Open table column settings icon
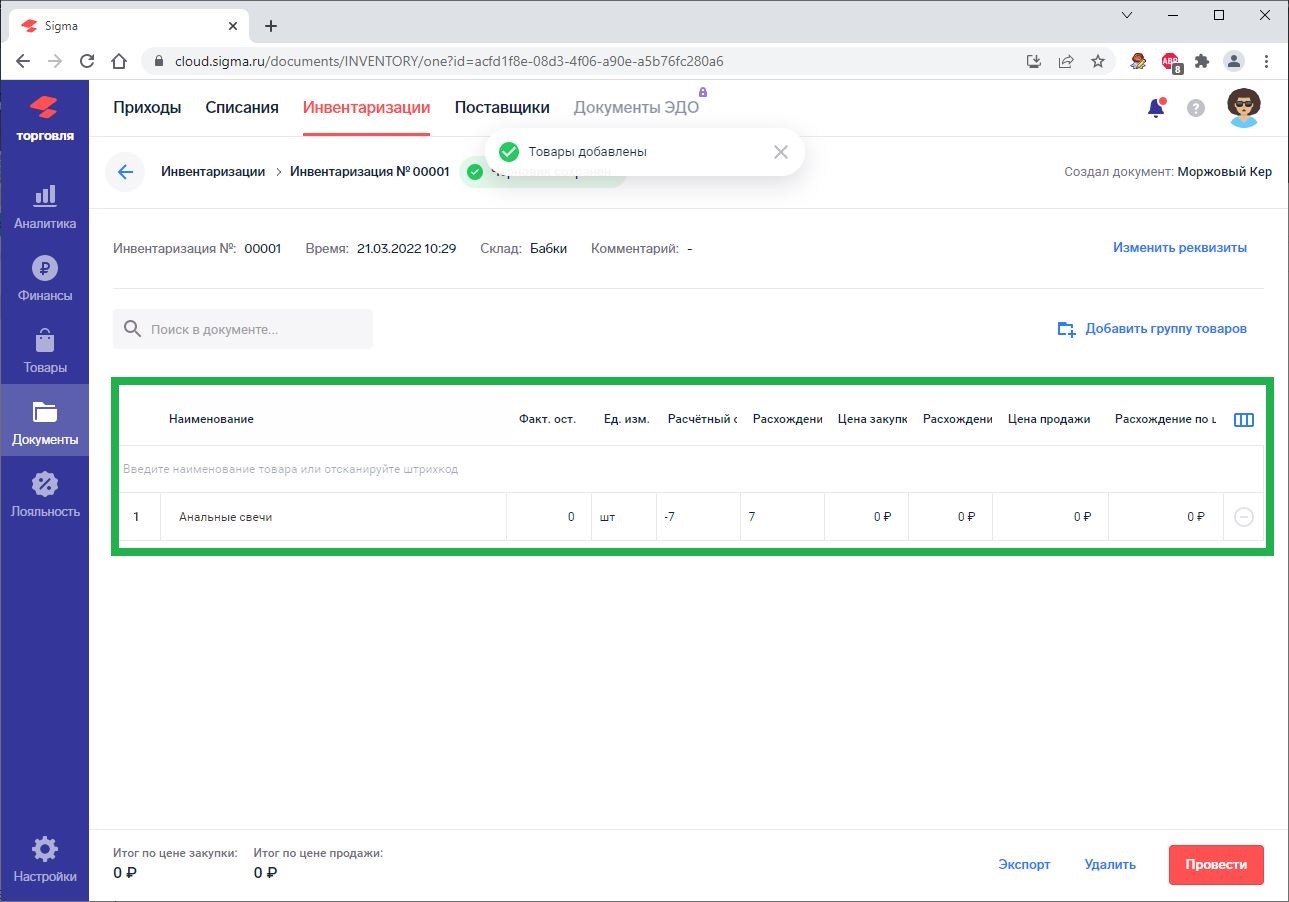 click(x=1243, y=420)
